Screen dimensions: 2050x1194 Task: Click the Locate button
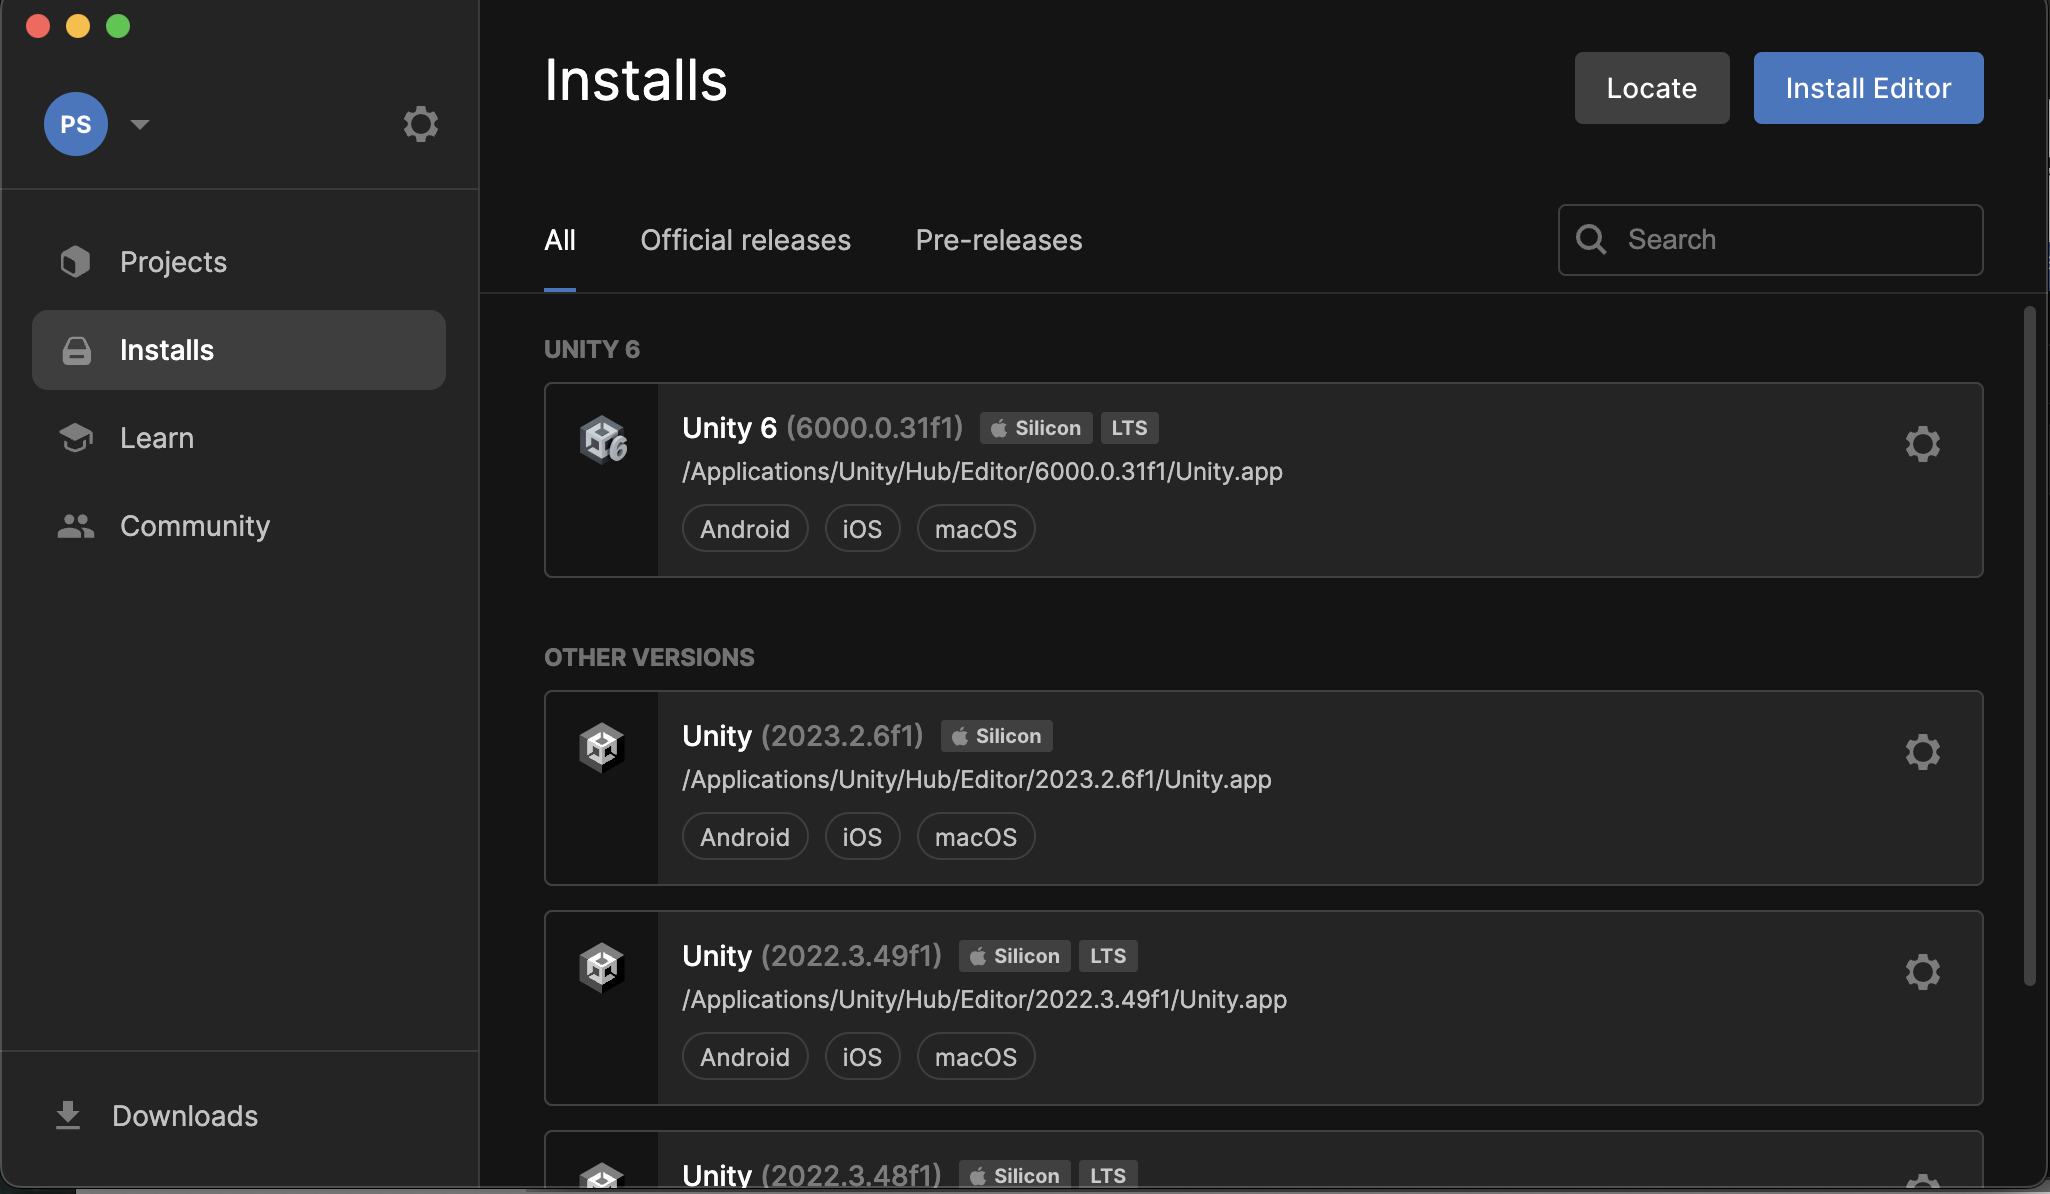(1651, 88)
